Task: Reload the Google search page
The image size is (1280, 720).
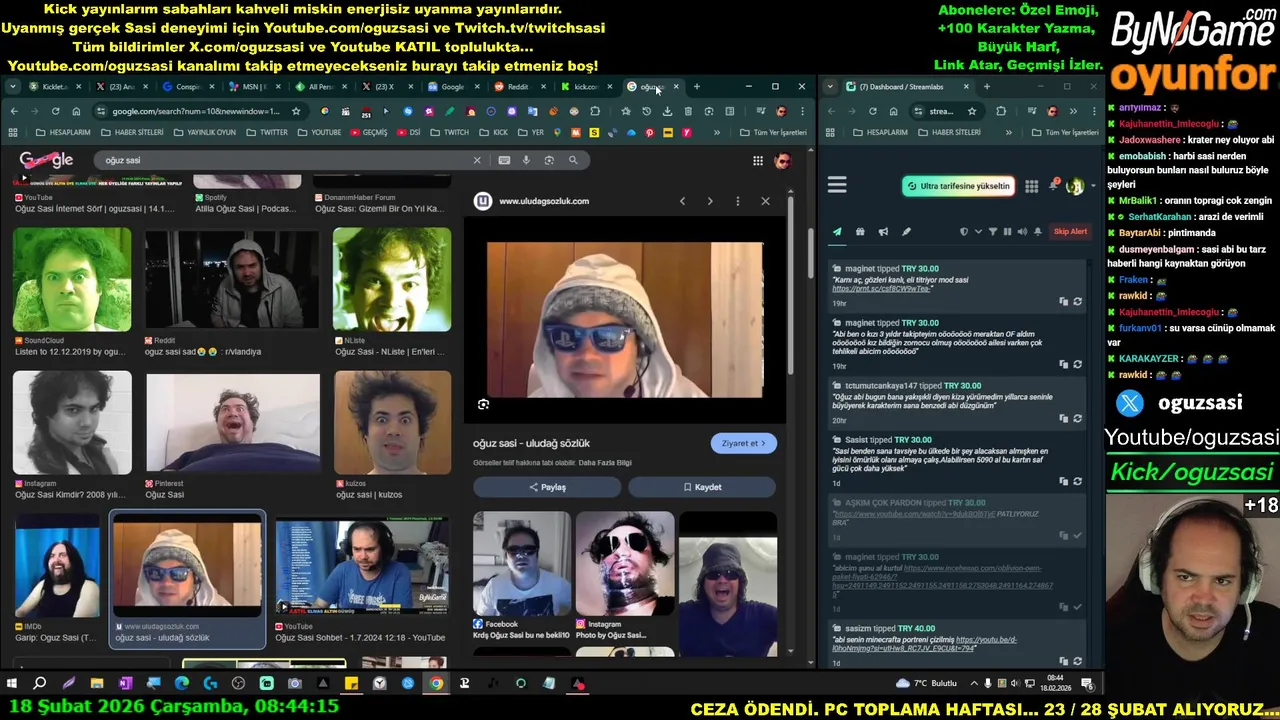Action: [55, 111]
